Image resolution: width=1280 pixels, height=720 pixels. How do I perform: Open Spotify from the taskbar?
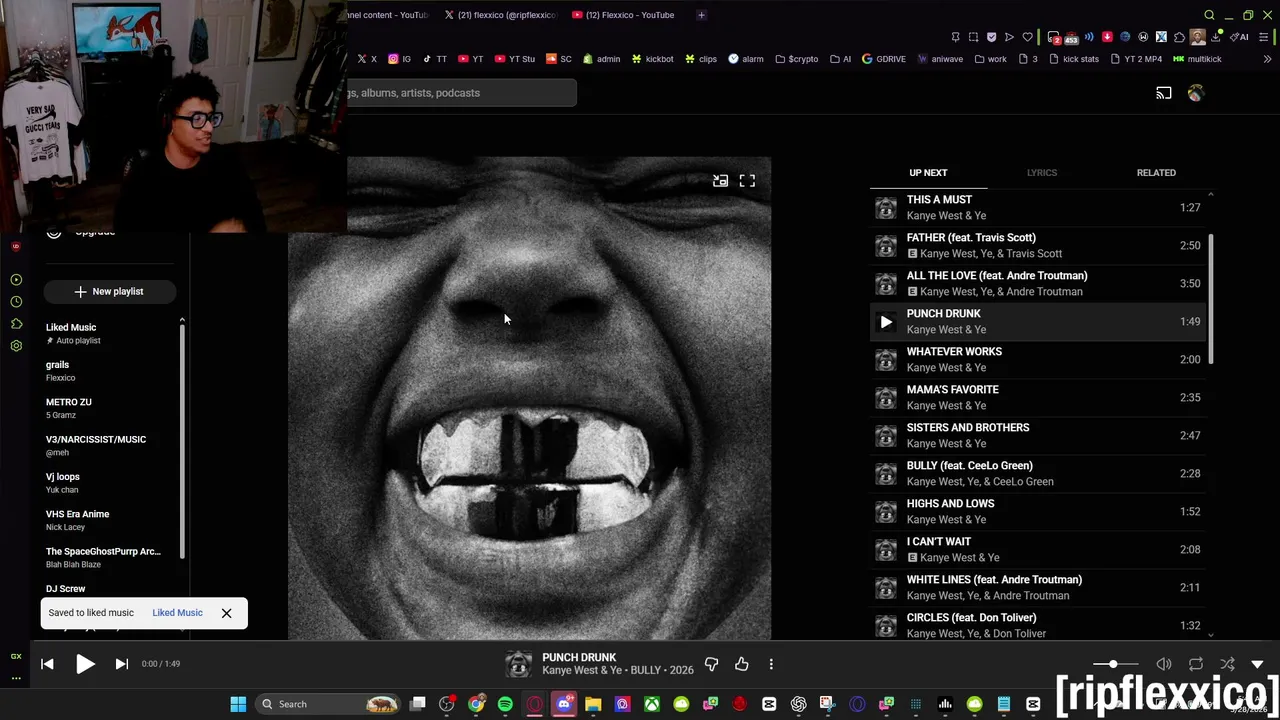pos(505,704)
